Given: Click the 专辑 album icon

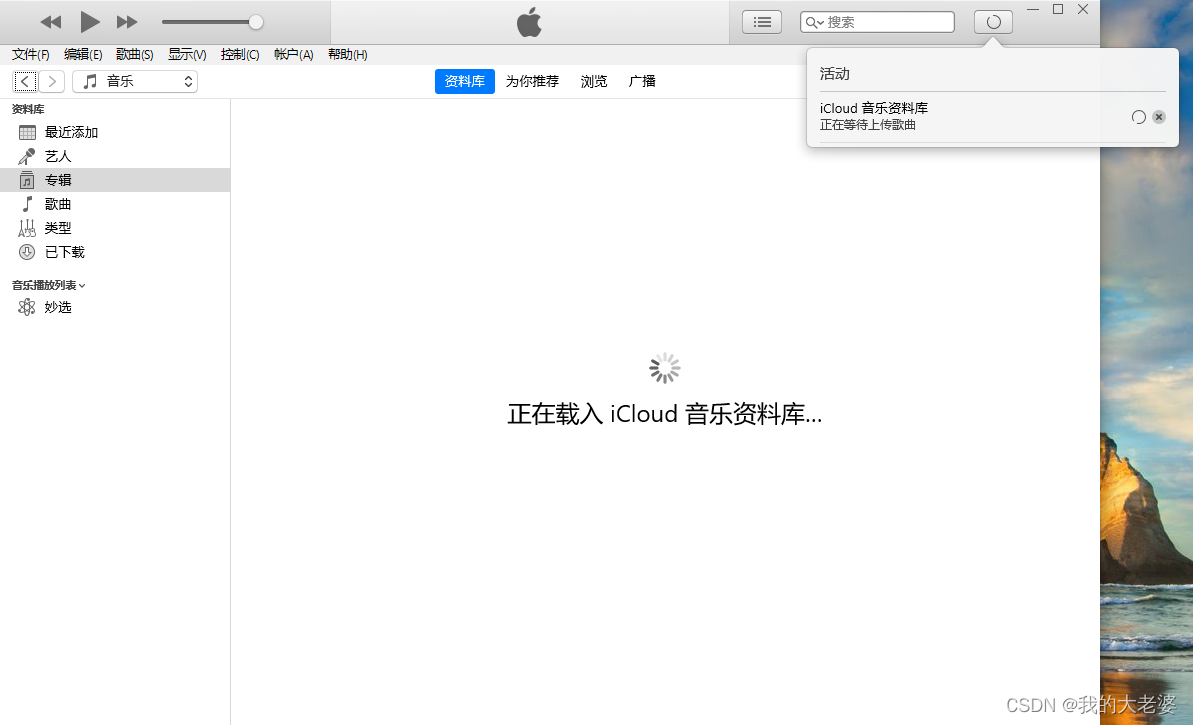Looking at the screenshot, I should click(27, 180).
